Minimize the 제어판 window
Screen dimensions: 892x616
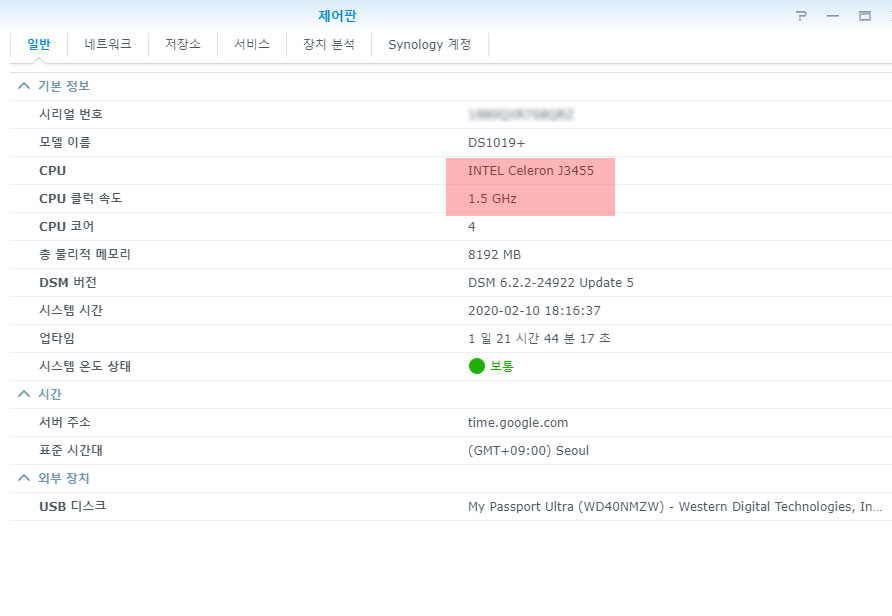(x=833, y=16)
